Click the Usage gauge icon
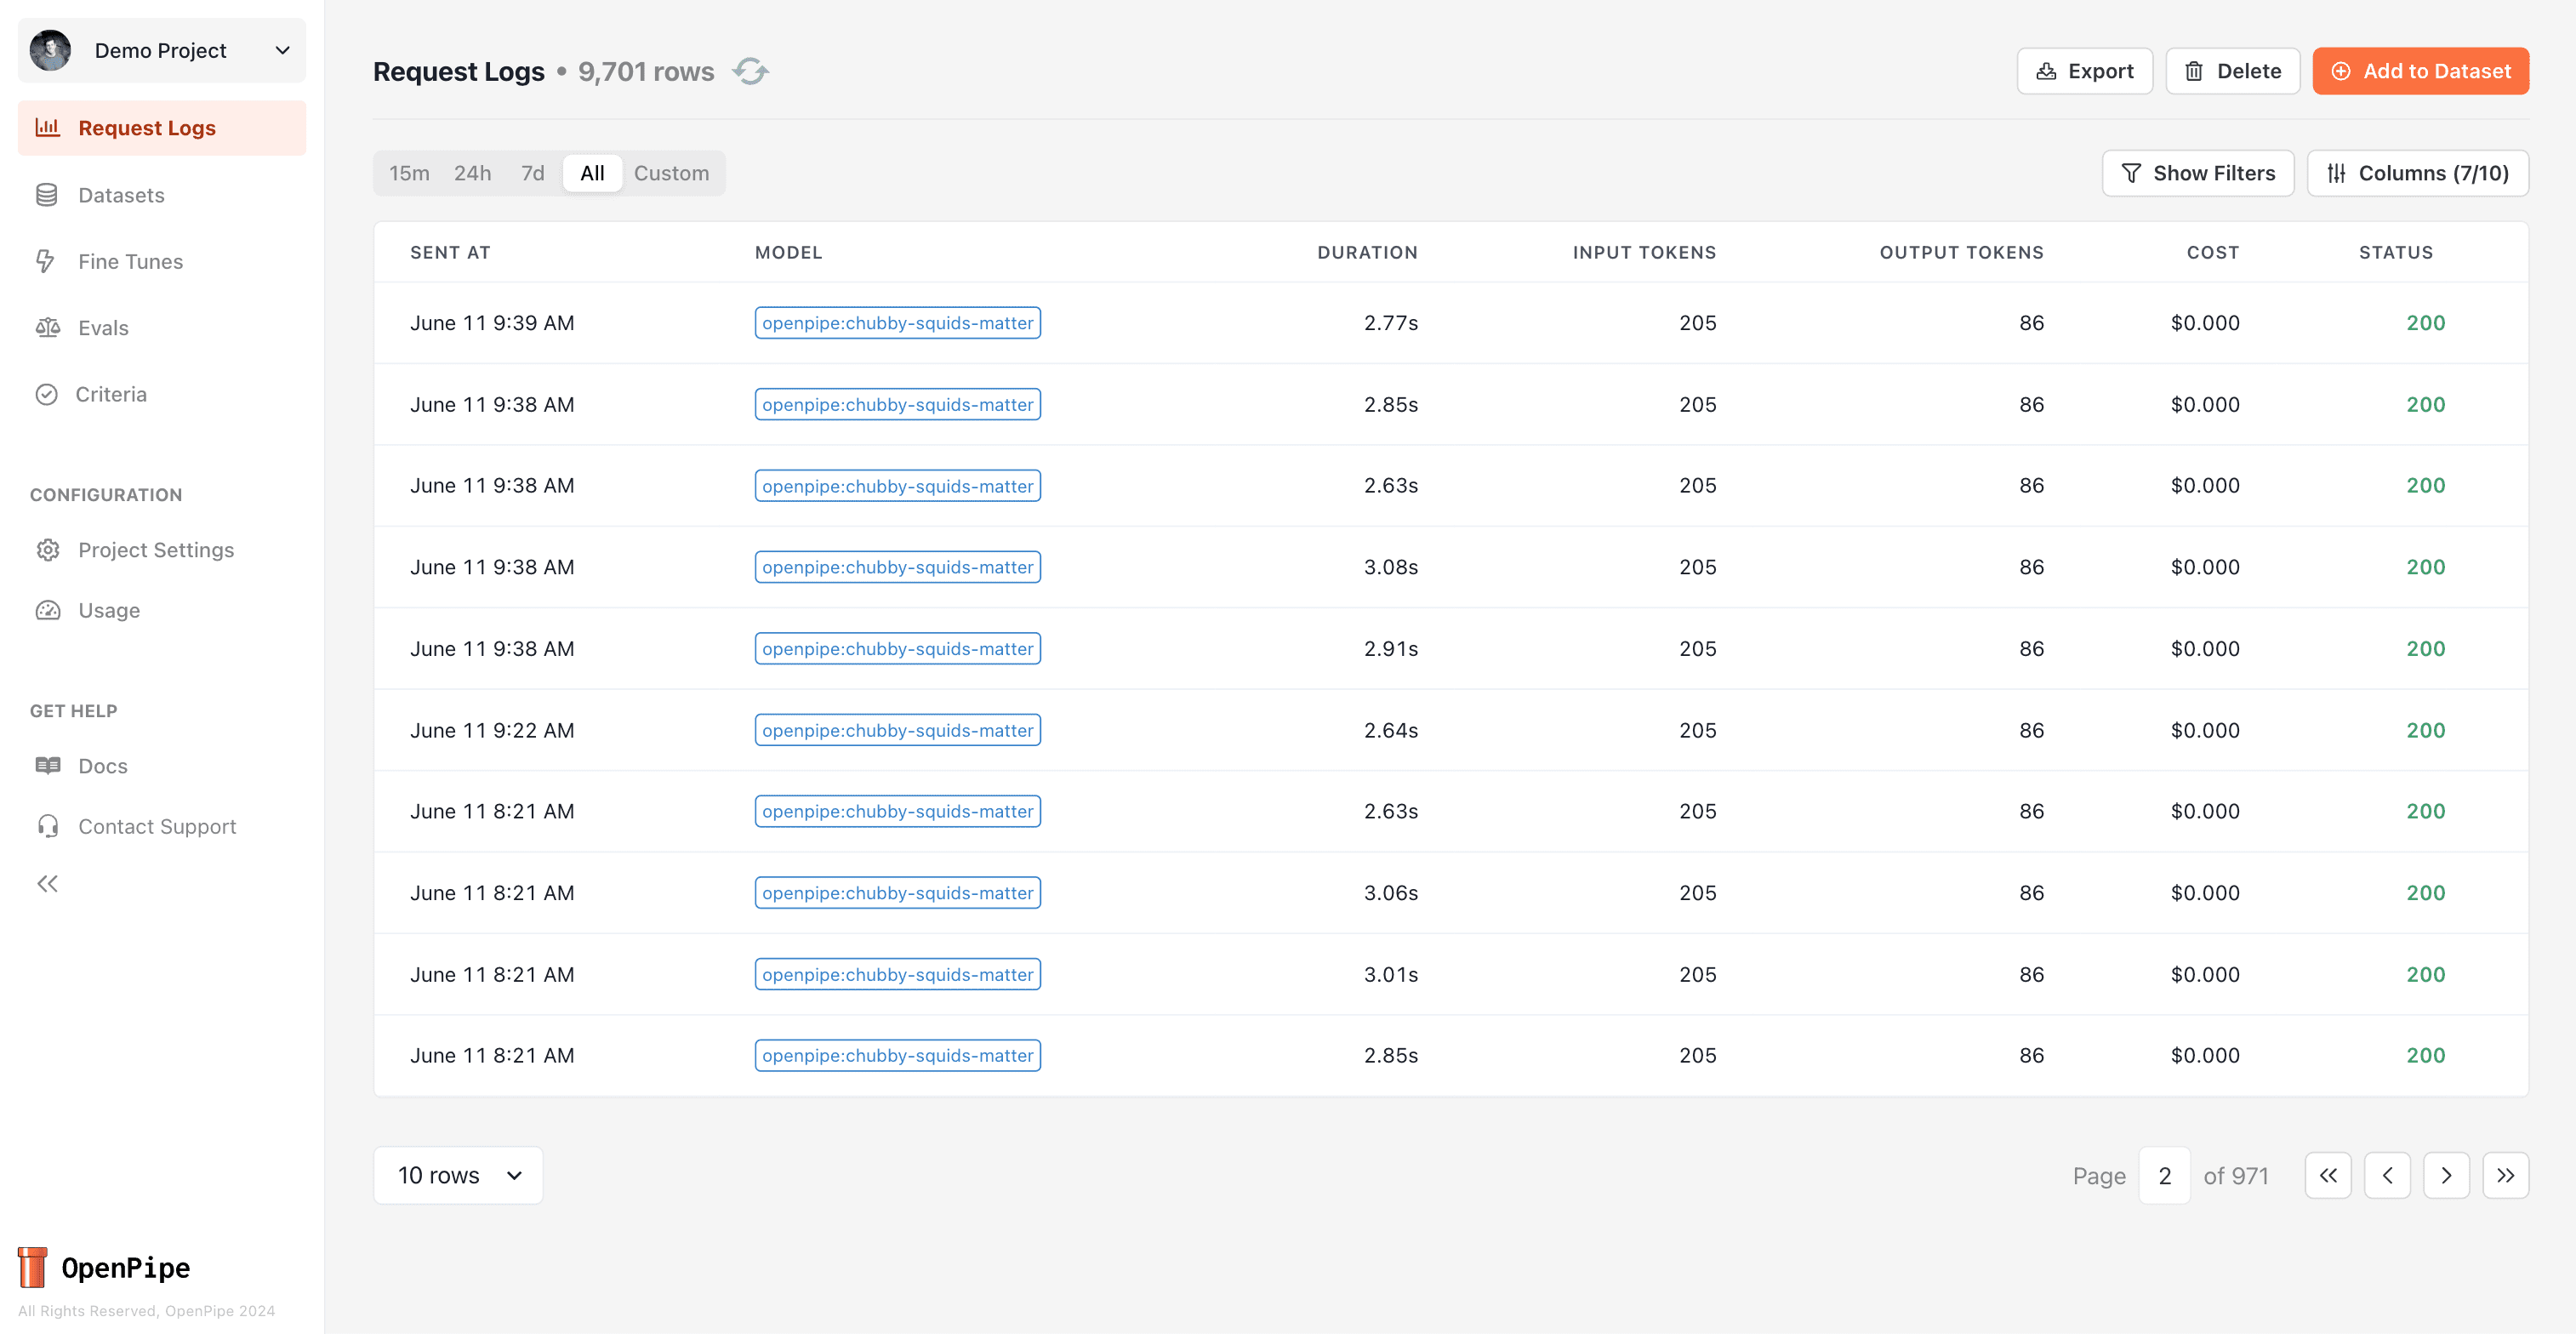The width and height of the screenshot is (2576, 1334). (47, 610)
